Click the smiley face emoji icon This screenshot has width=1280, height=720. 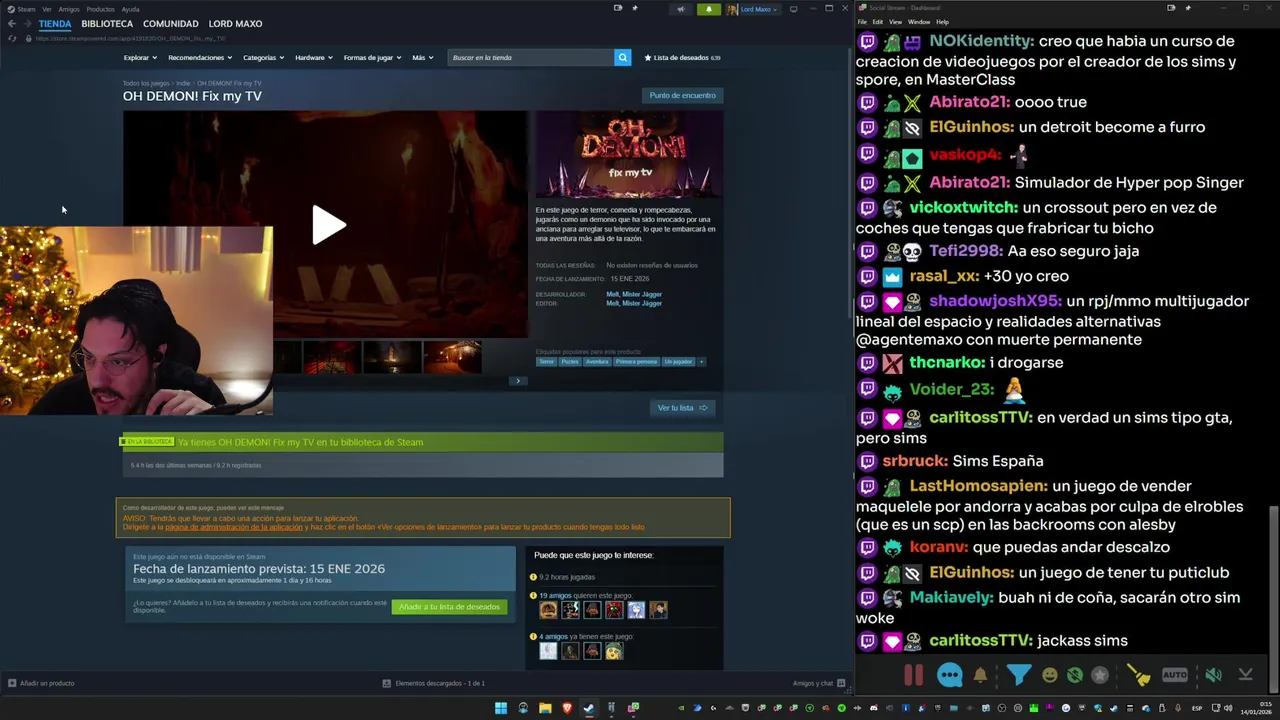coord(1049,675)
